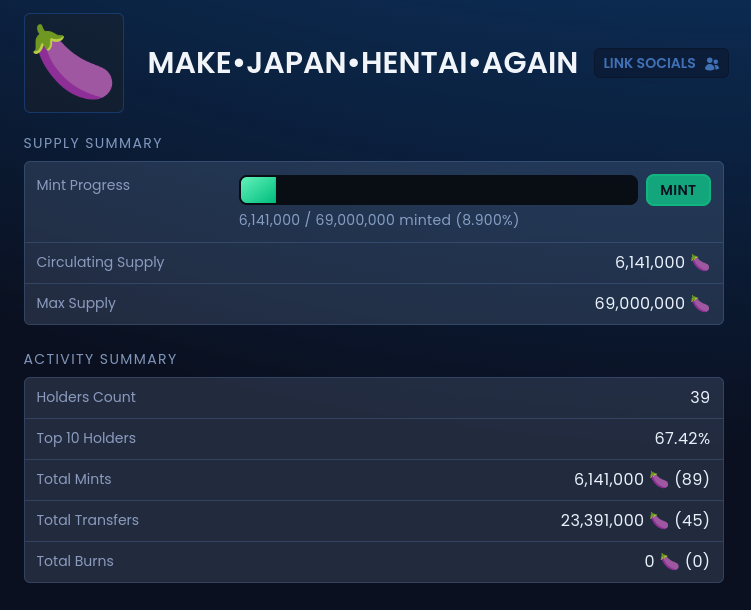Click the mint progress bar

point(438,190)
